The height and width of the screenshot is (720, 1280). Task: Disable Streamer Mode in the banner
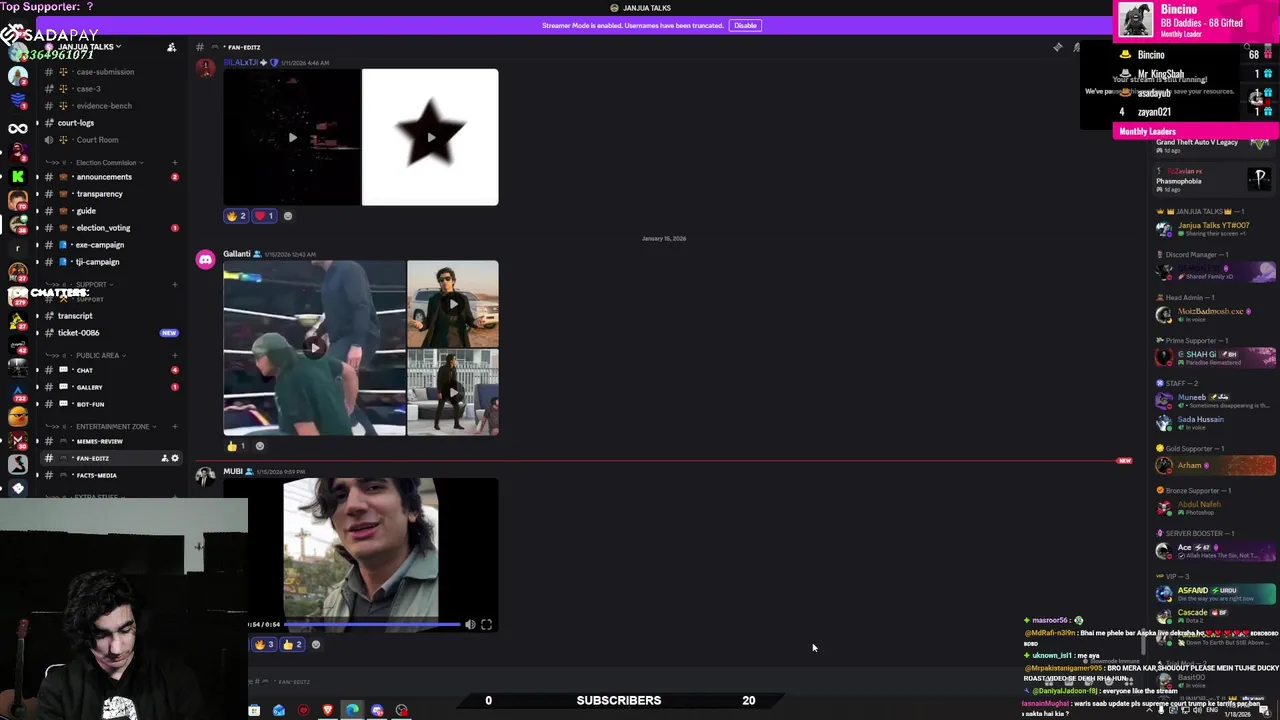745,25
